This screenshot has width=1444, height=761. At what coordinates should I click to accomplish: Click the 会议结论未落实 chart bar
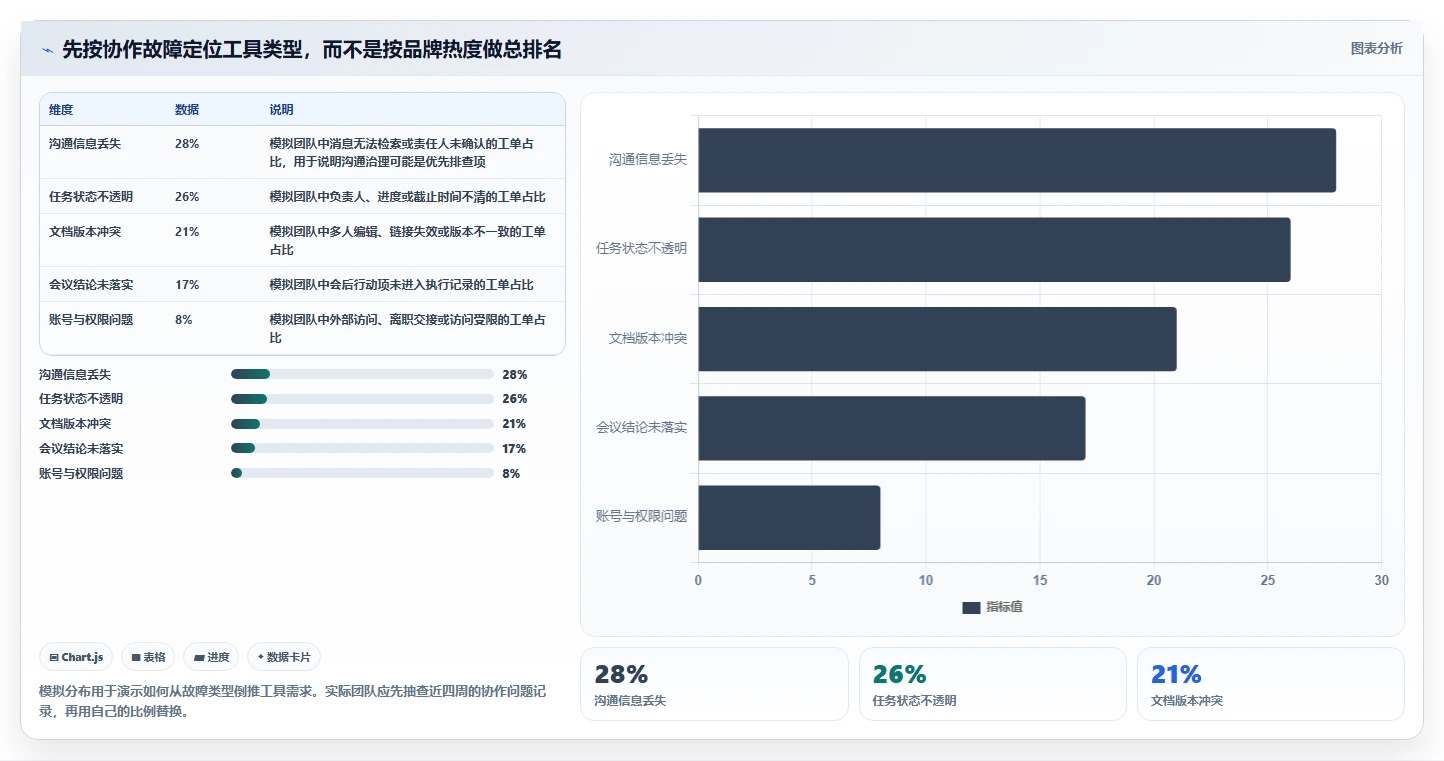(891, 428)
